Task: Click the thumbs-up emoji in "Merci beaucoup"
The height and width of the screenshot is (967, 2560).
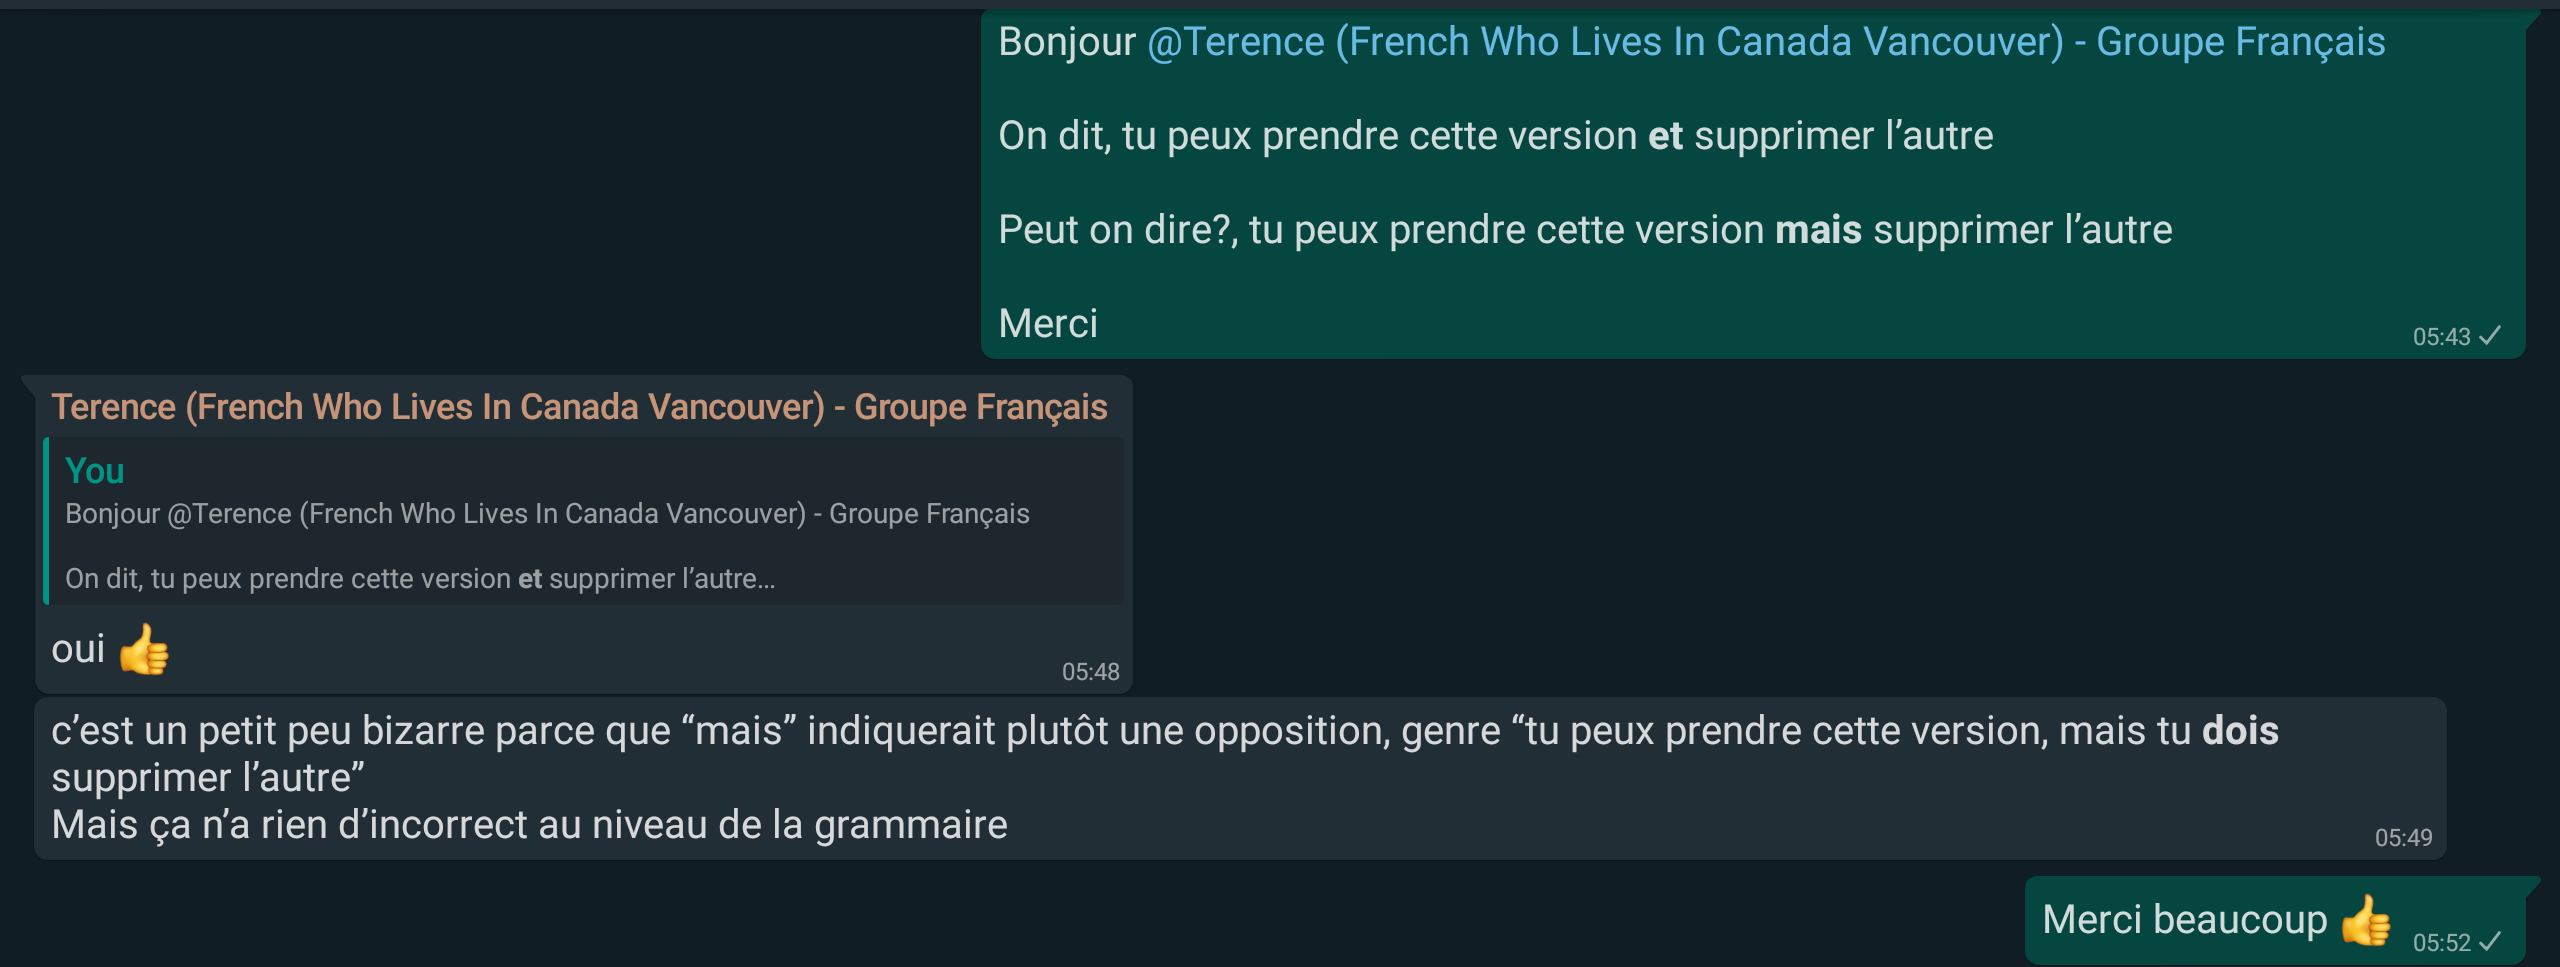Action: click(2365, 920)
